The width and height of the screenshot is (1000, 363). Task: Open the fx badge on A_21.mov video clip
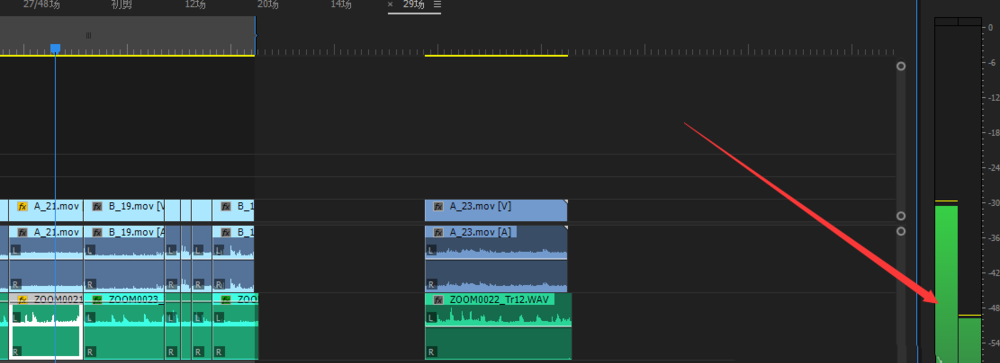coord(22,207)
